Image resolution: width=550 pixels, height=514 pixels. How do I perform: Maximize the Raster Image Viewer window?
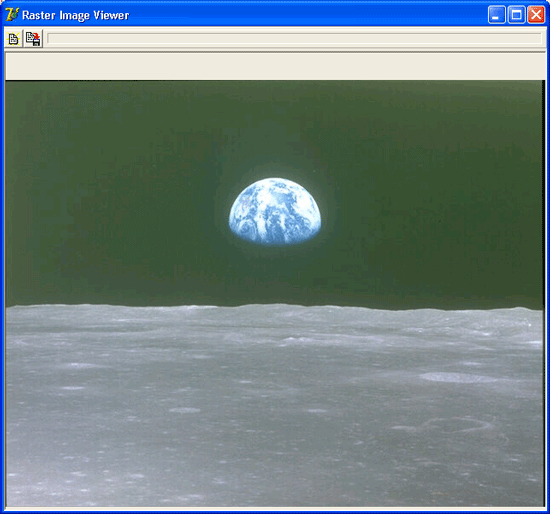click(516, 15)
